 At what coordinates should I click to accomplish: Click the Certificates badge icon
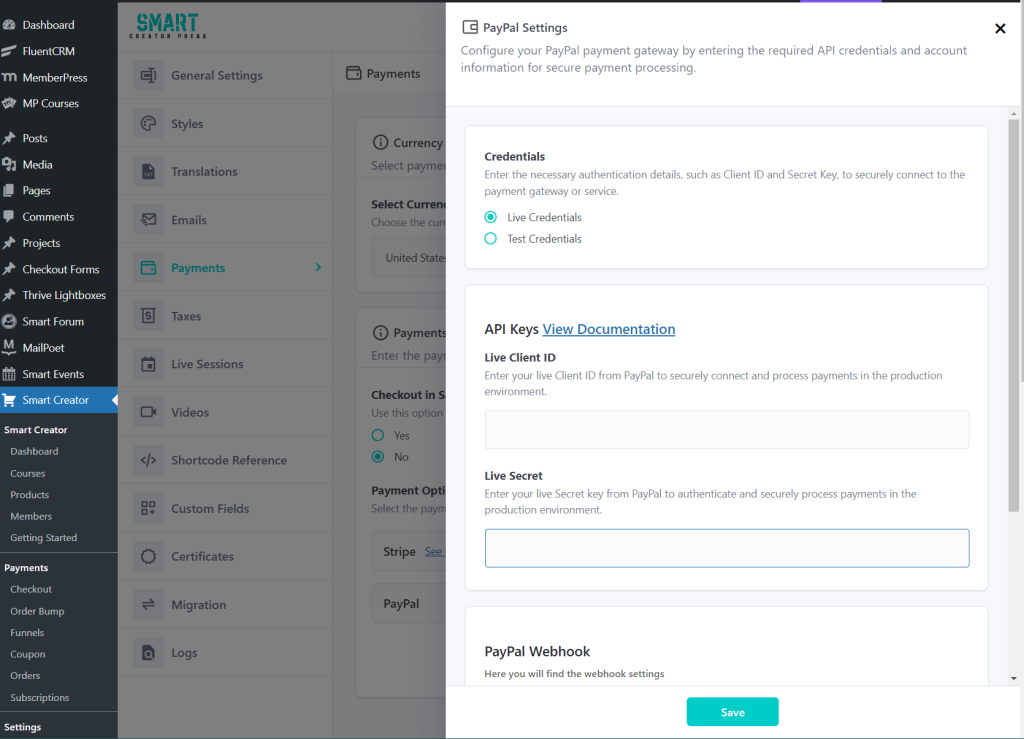149,556
